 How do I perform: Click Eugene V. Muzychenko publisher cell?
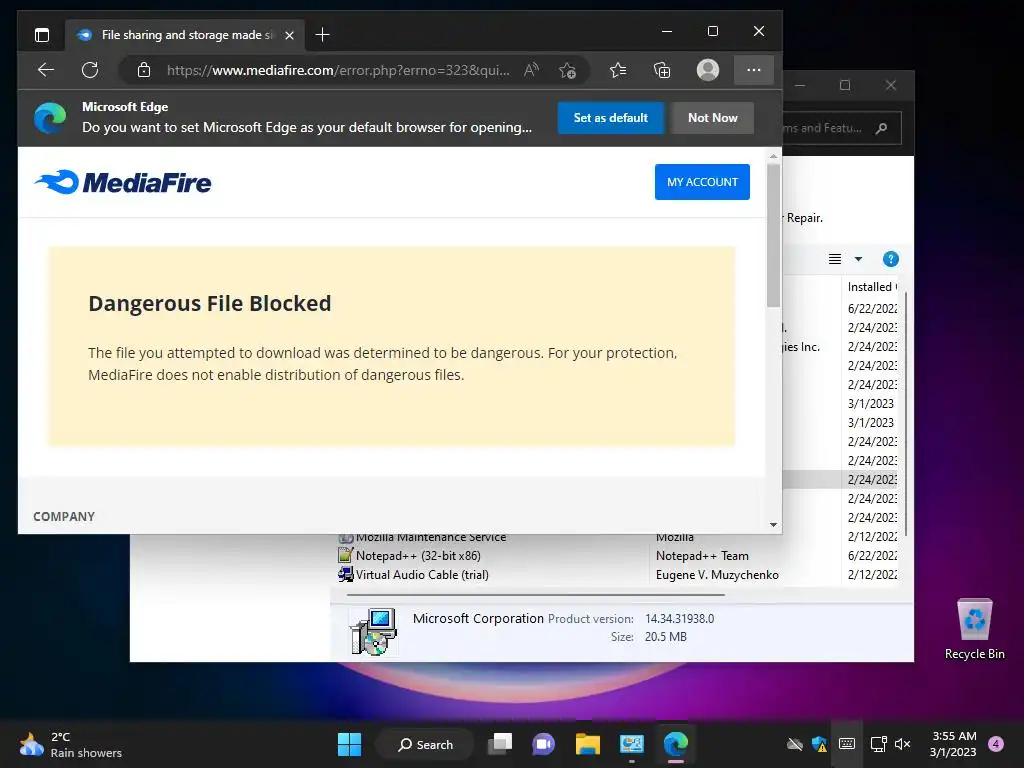click(x=717, y=575)
